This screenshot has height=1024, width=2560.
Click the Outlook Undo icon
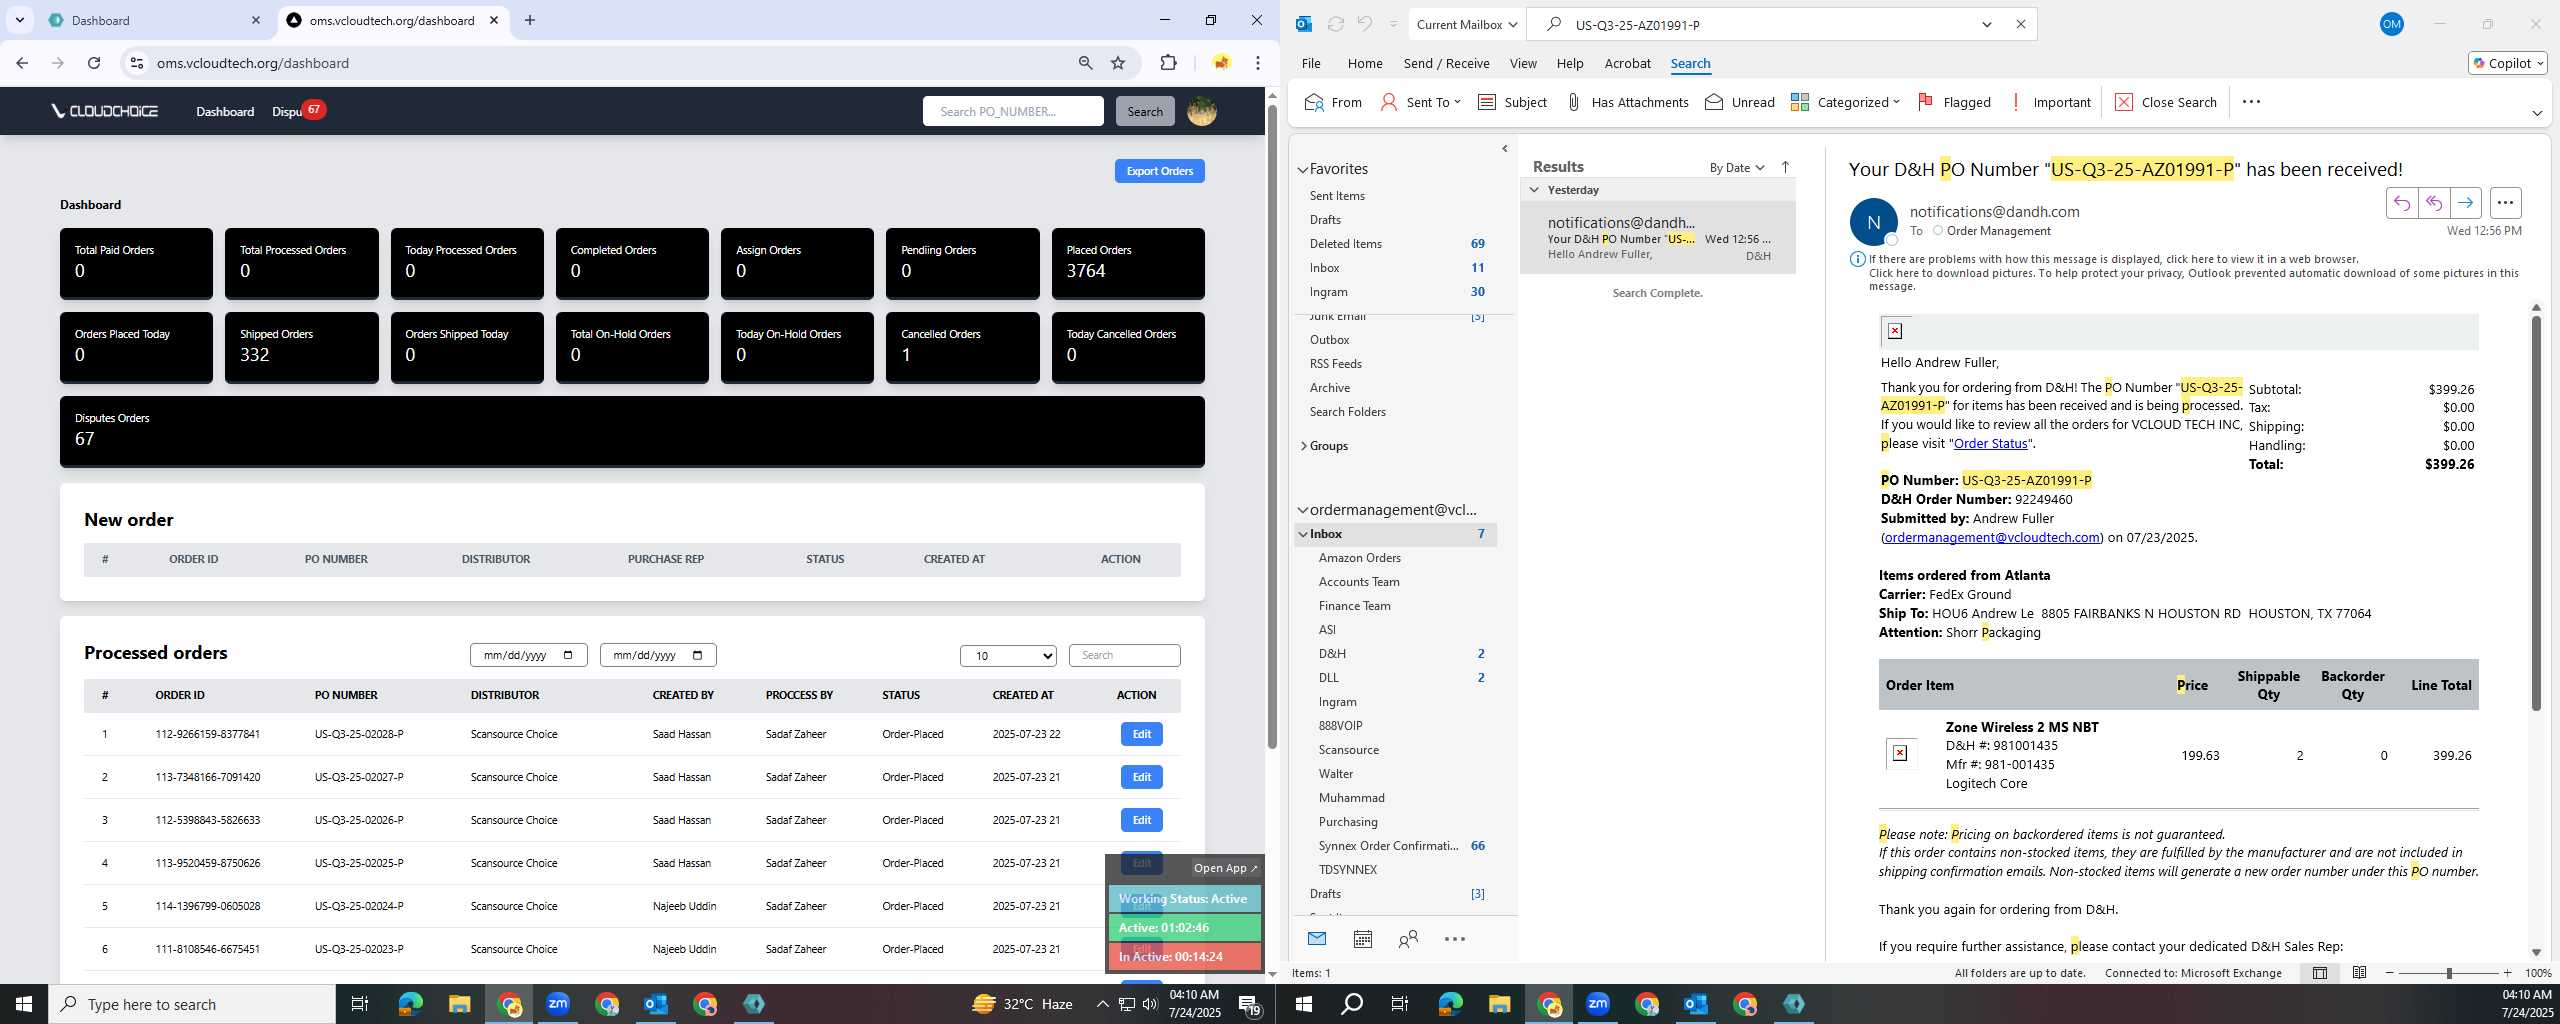(1364, 24)
